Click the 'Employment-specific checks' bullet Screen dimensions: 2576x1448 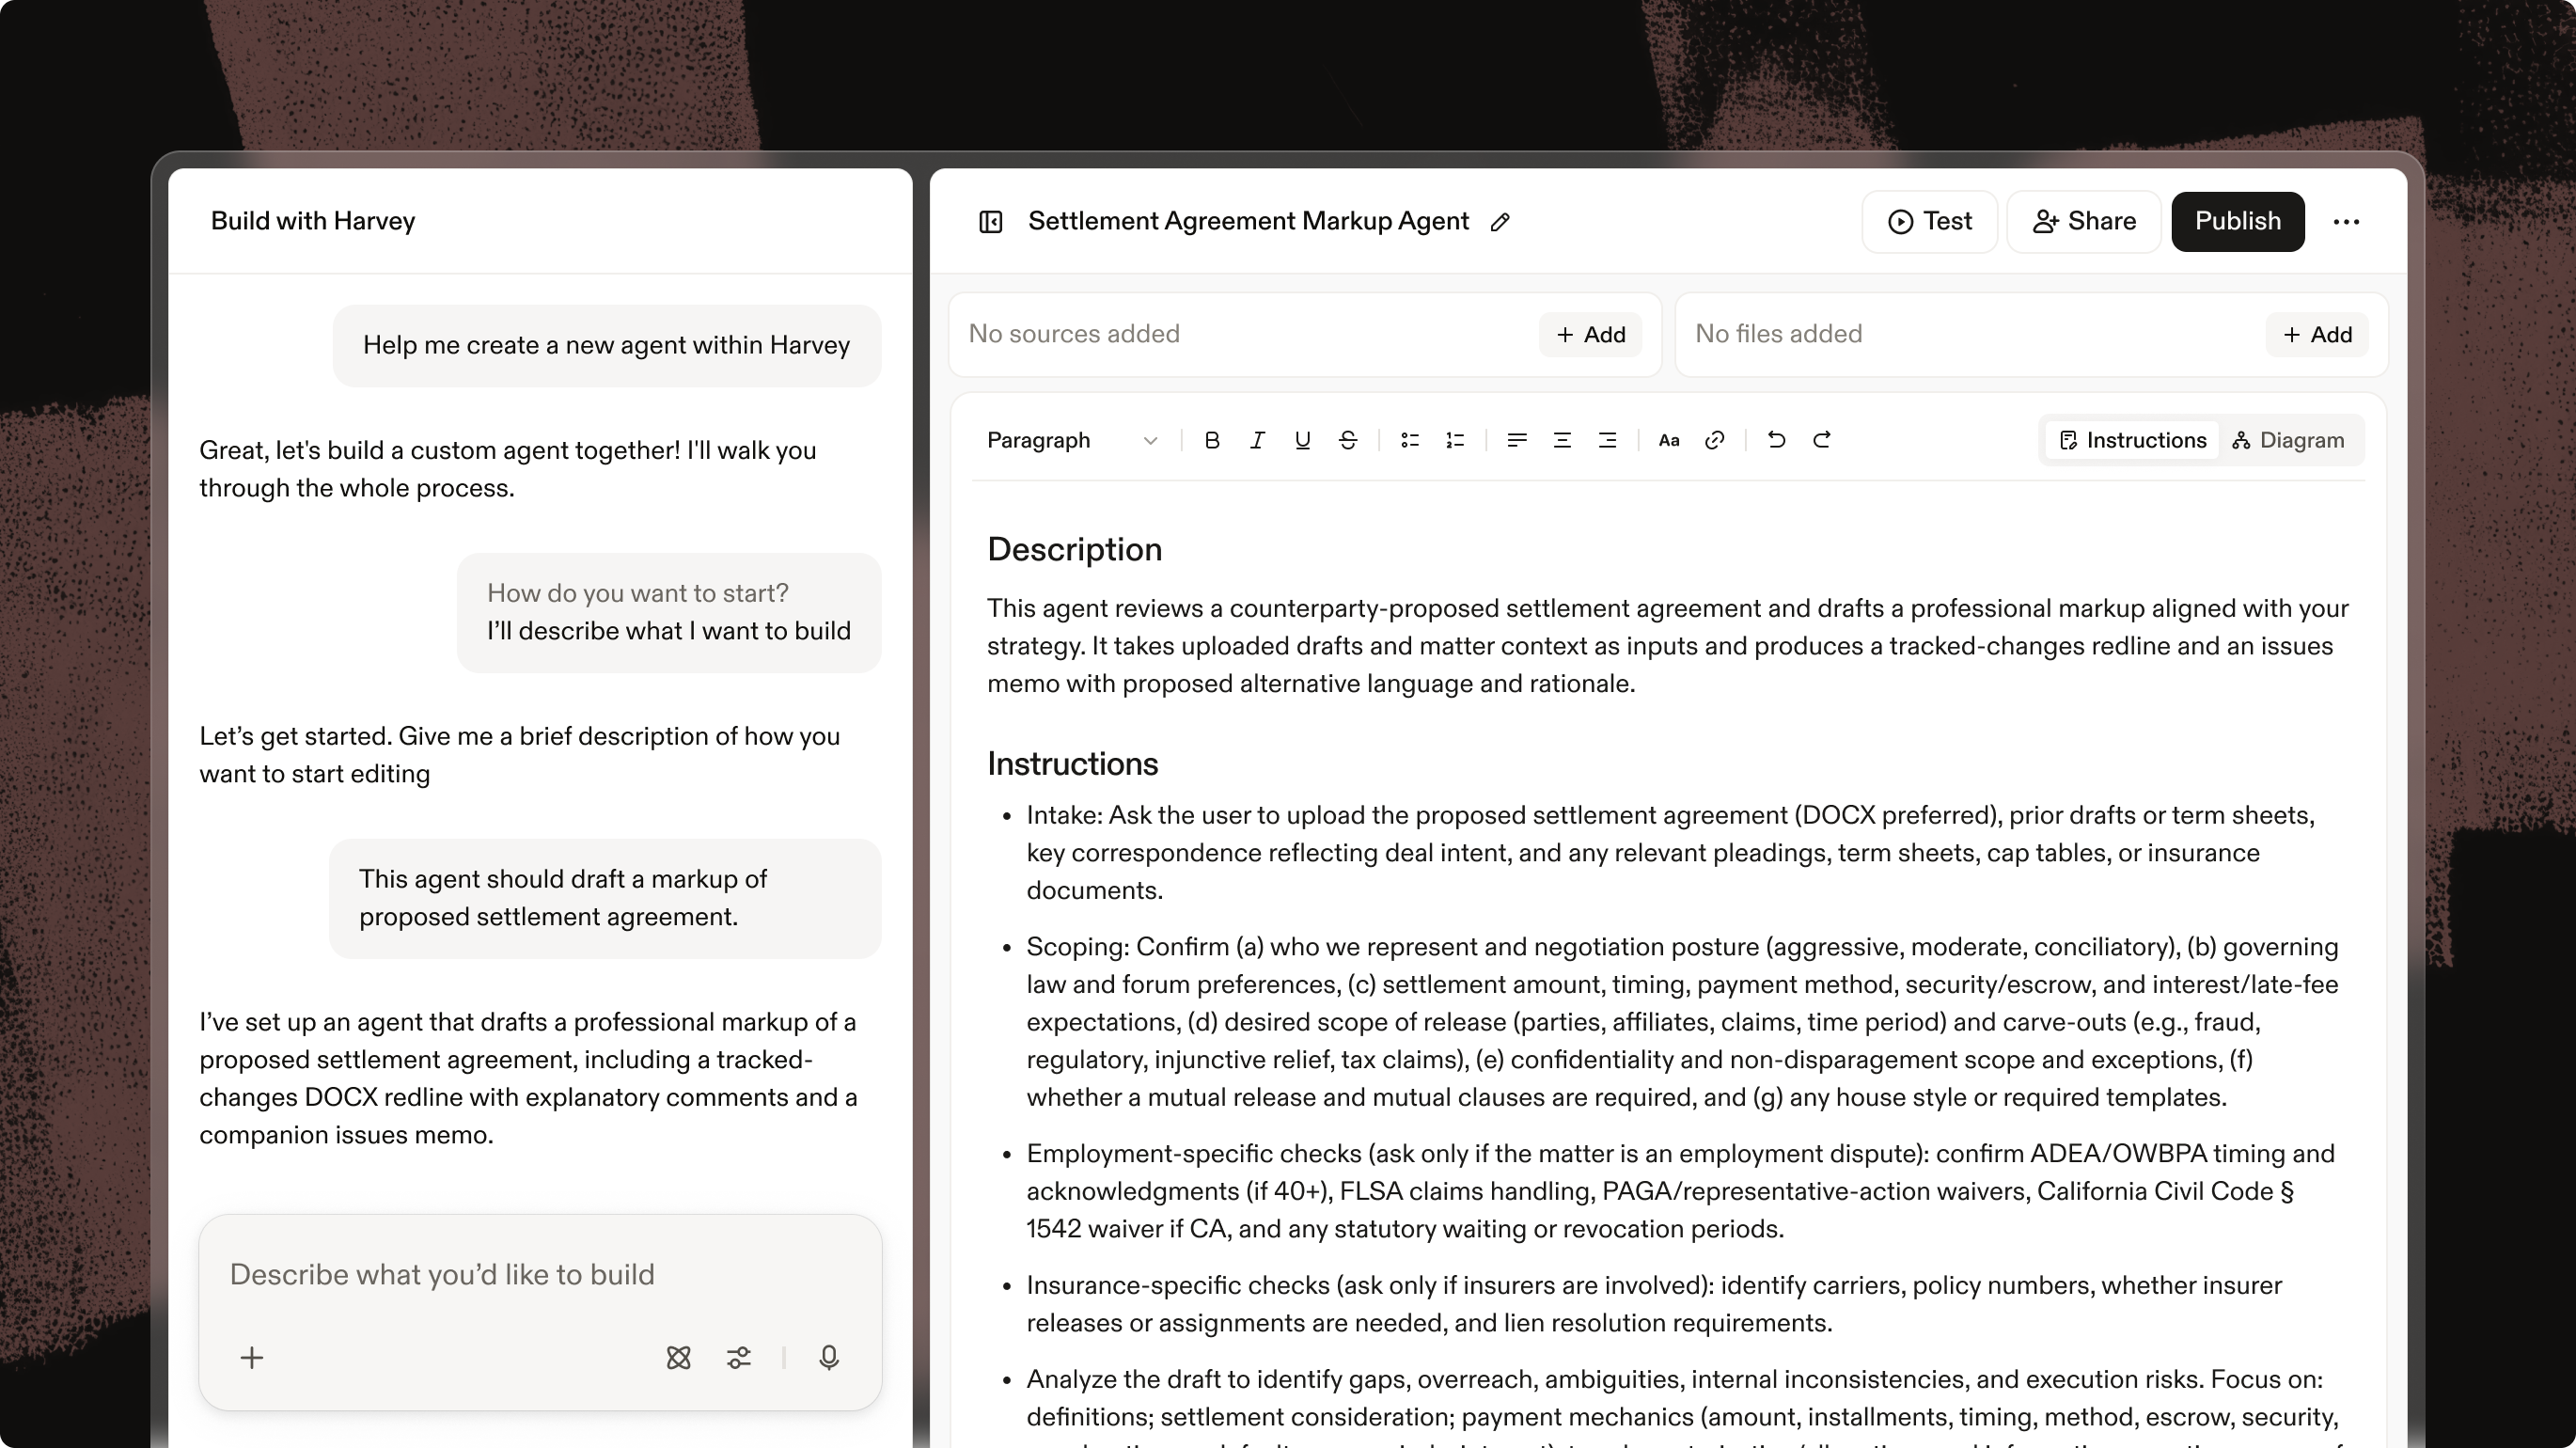pyautogui.click(x=1680, y=1191)
